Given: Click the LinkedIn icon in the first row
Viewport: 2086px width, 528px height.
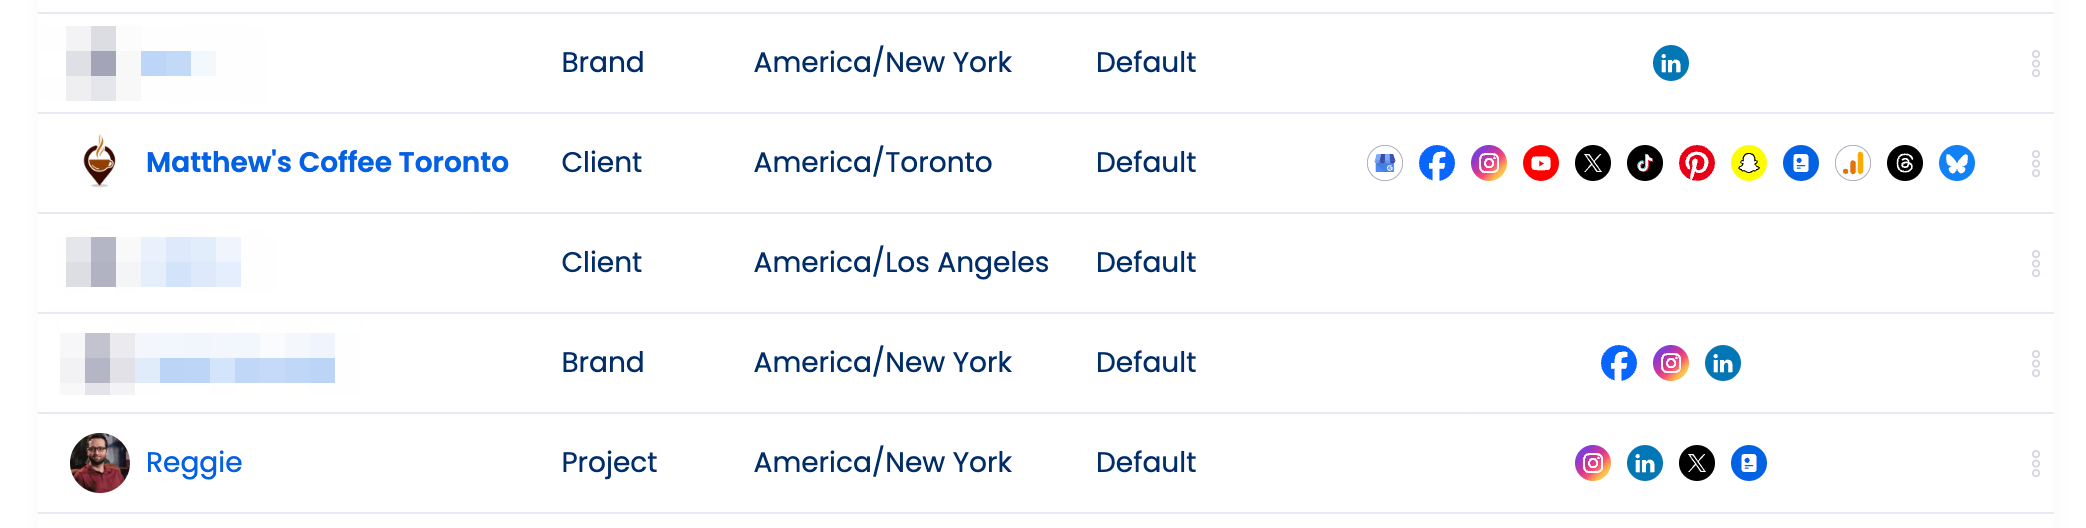Looking at the screenshot, I should [1671, 63].
